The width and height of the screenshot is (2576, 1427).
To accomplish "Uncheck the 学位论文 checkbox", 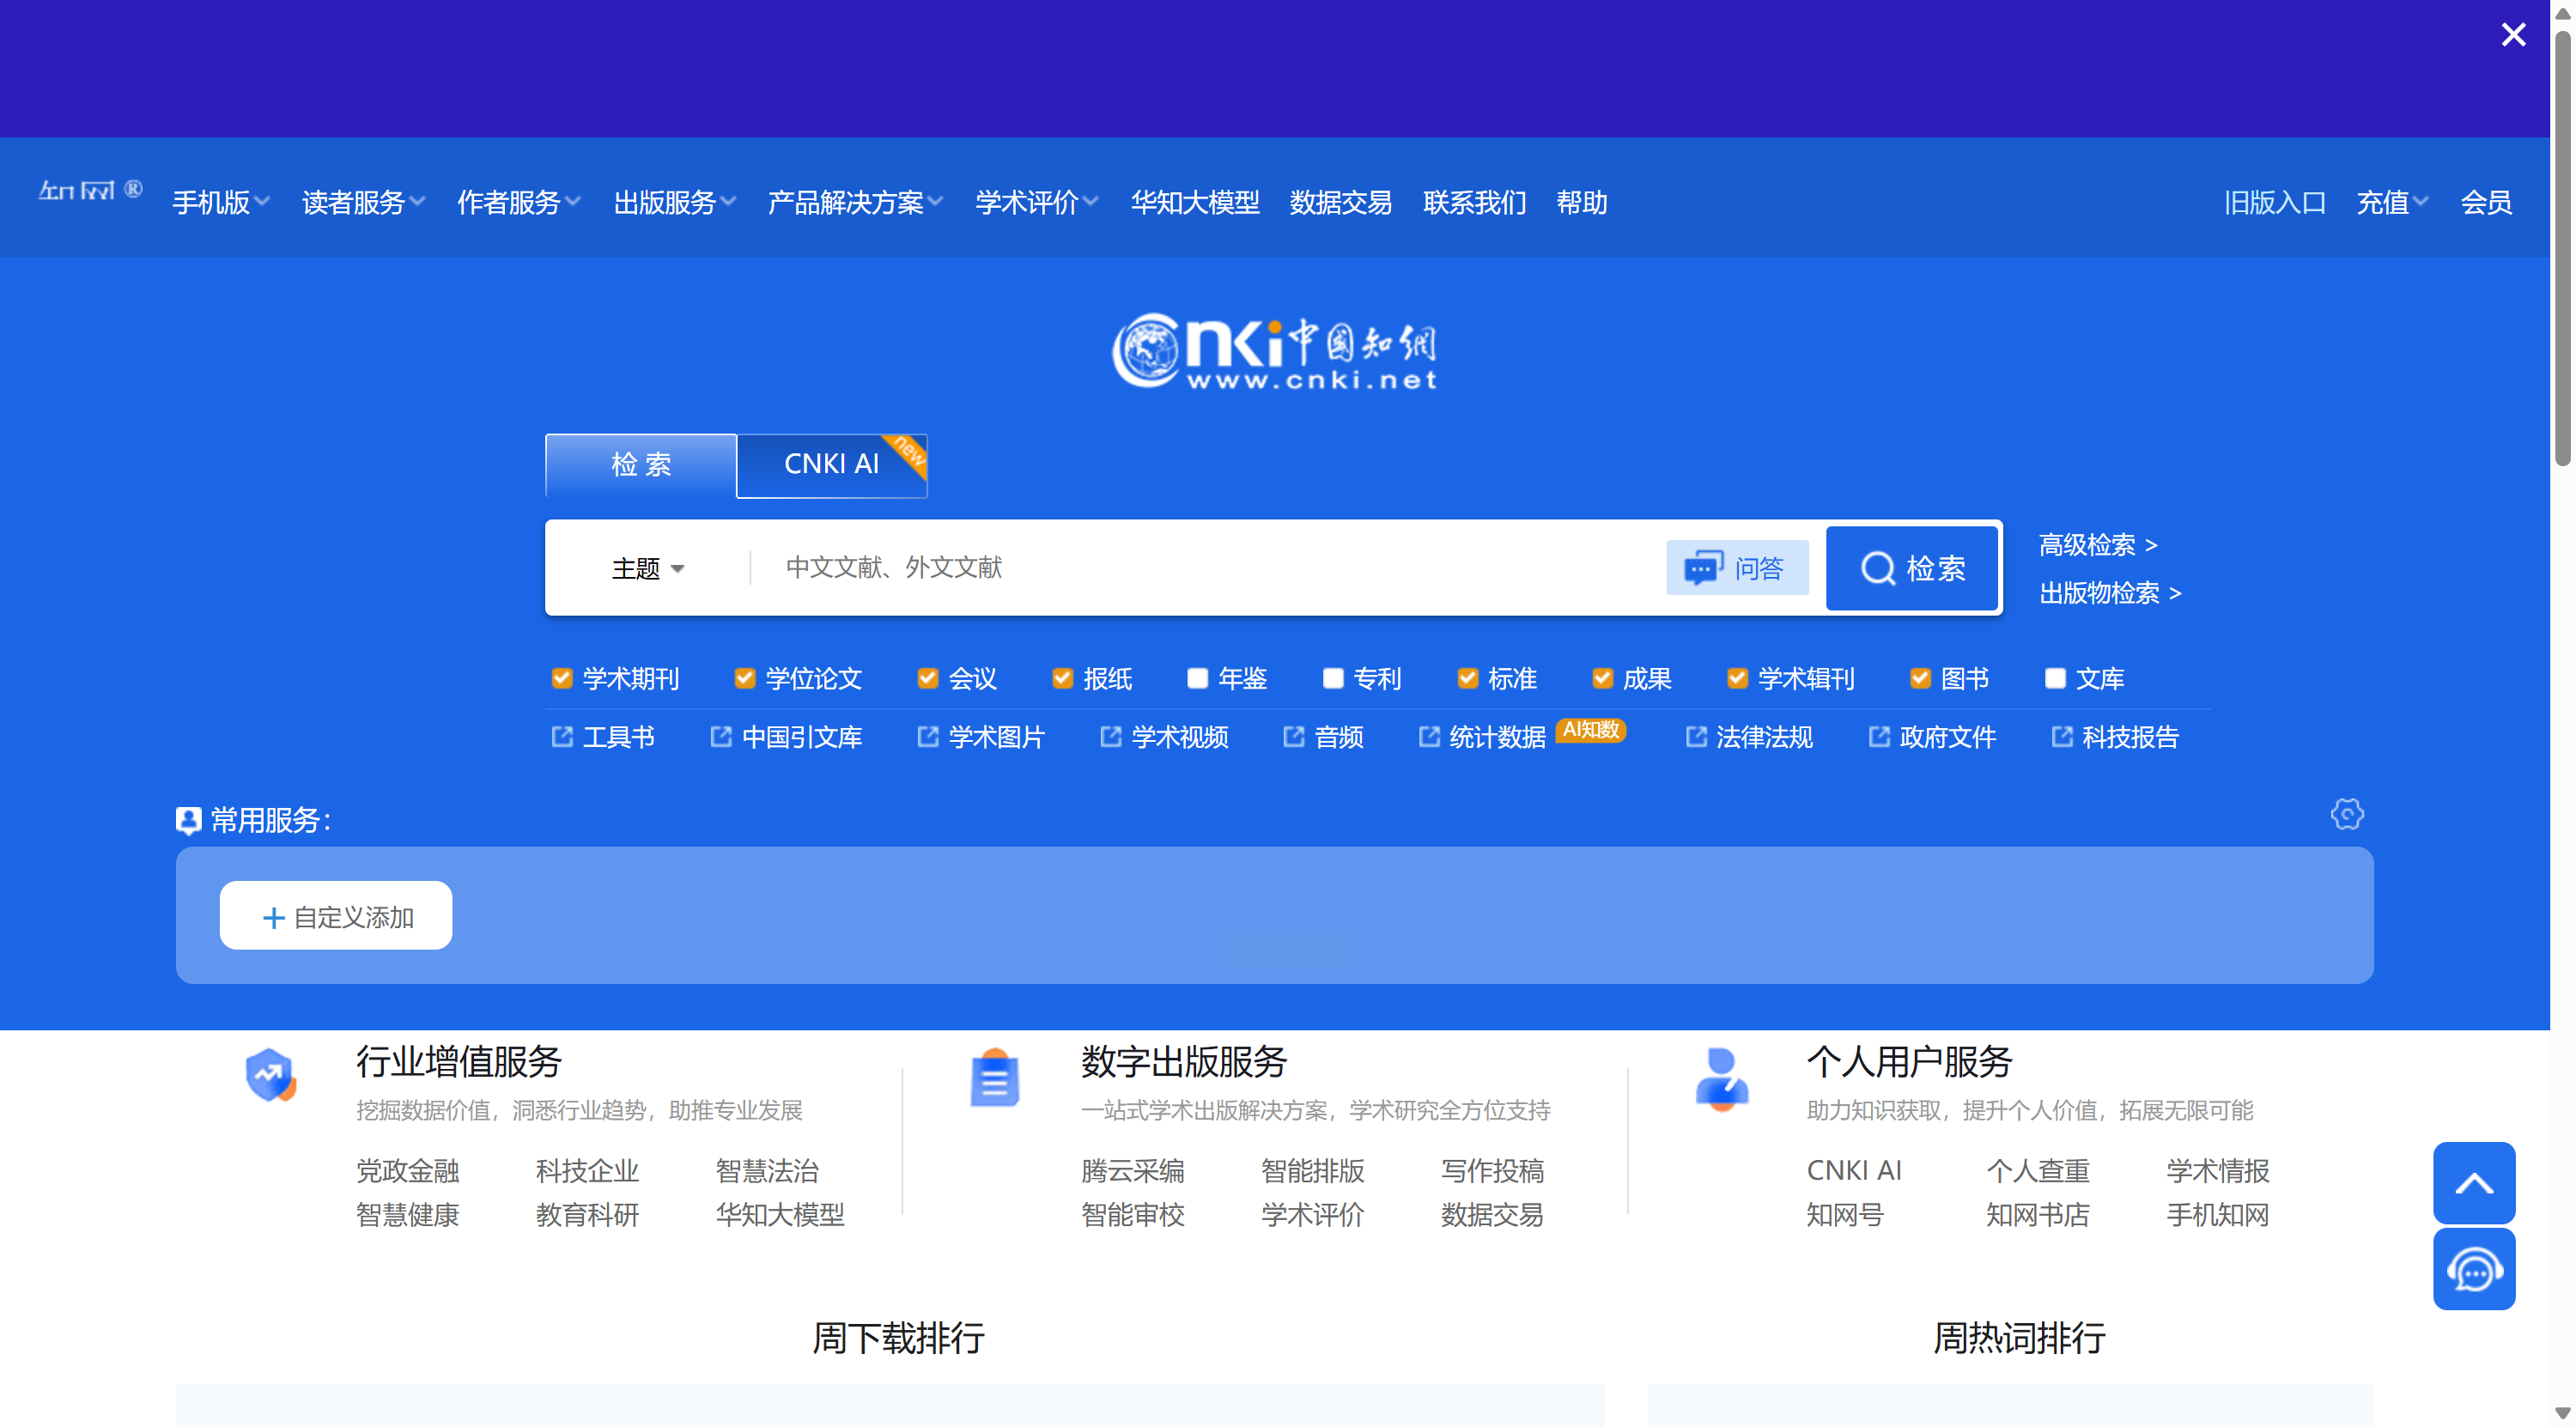I will [745, 678].
